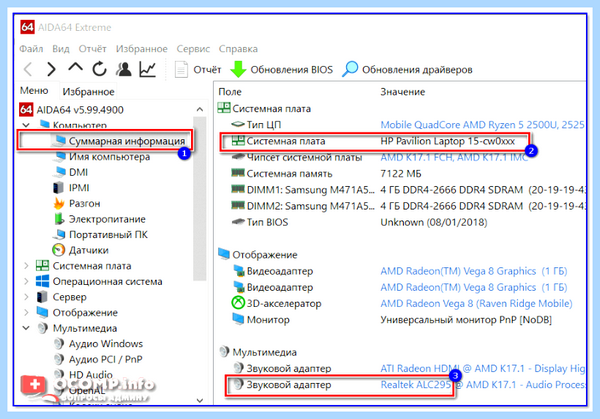Expand Отображение tree node
600x419 pixels.
pyautogui.click(x=26, y=313)
